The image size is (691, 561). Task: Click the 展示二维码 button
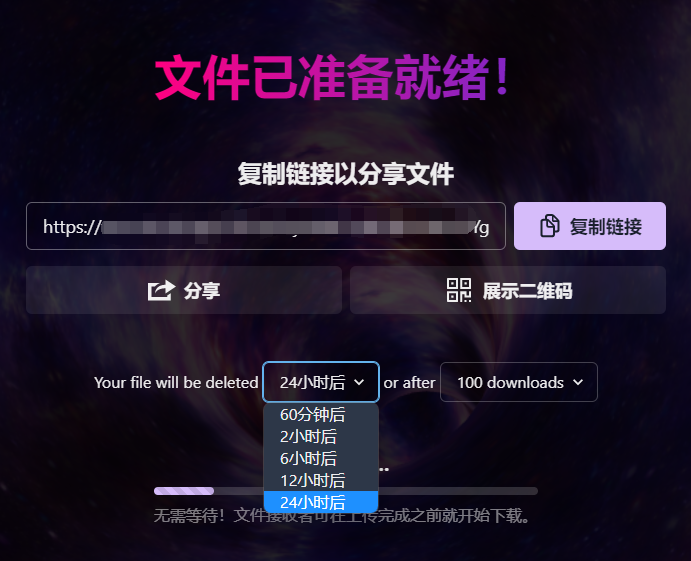pos(508,290)
